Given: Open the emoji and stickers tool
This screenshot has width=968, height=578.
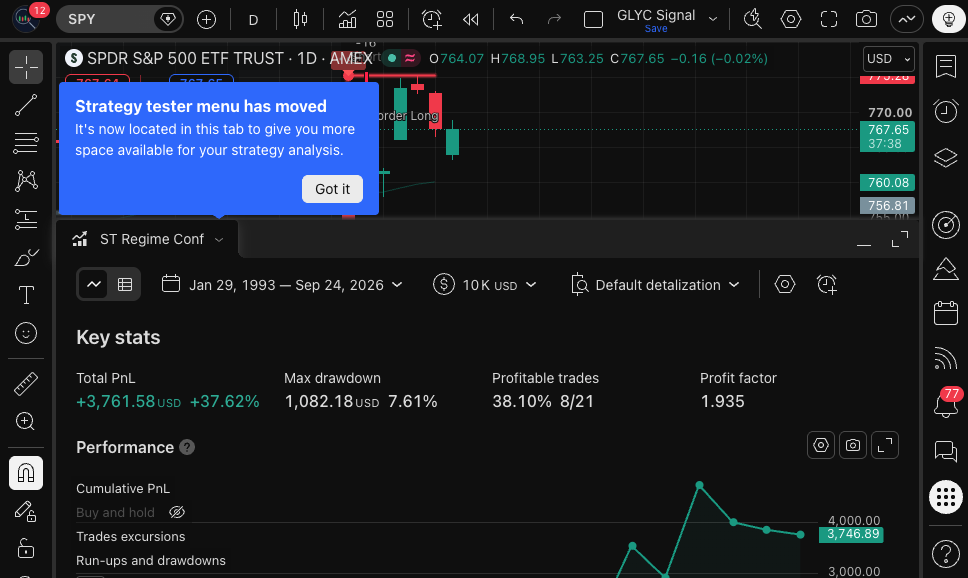Looking at the screenshot, I should 26,333.
